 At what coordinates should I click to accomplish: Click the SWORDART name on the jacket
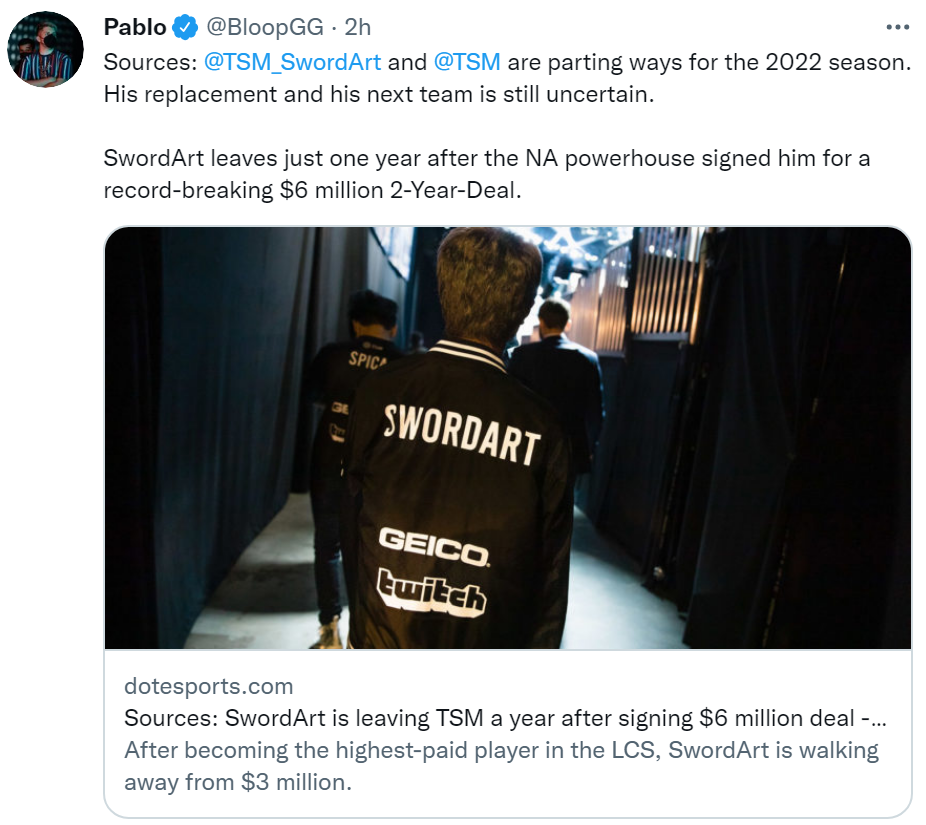click(462, 435)
